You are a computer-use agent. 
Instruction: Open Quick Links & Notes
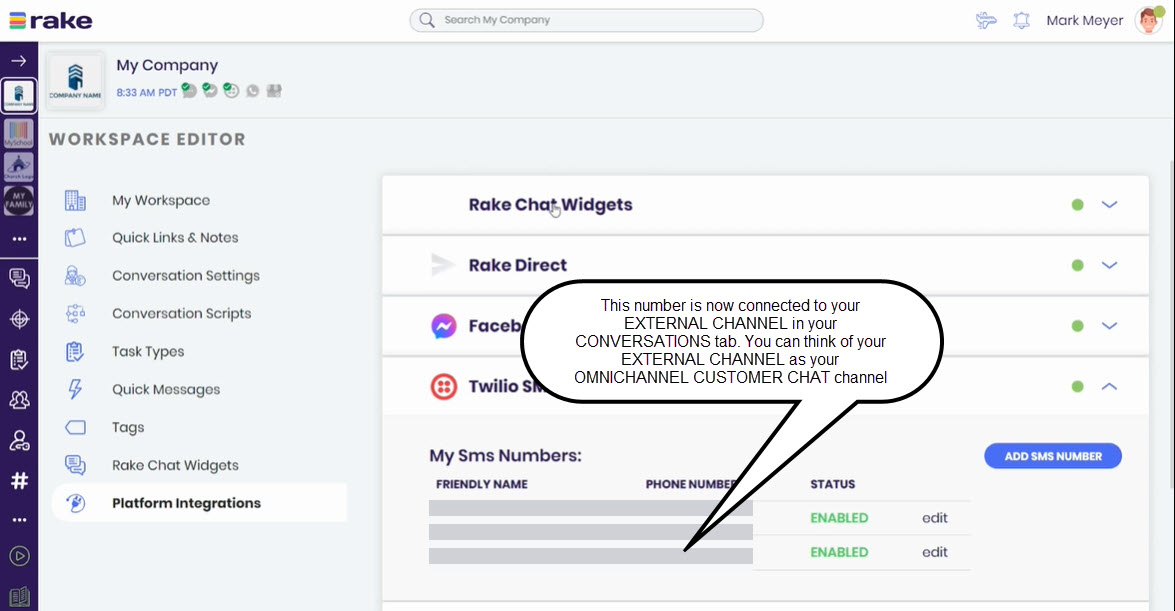click(175, 238)
